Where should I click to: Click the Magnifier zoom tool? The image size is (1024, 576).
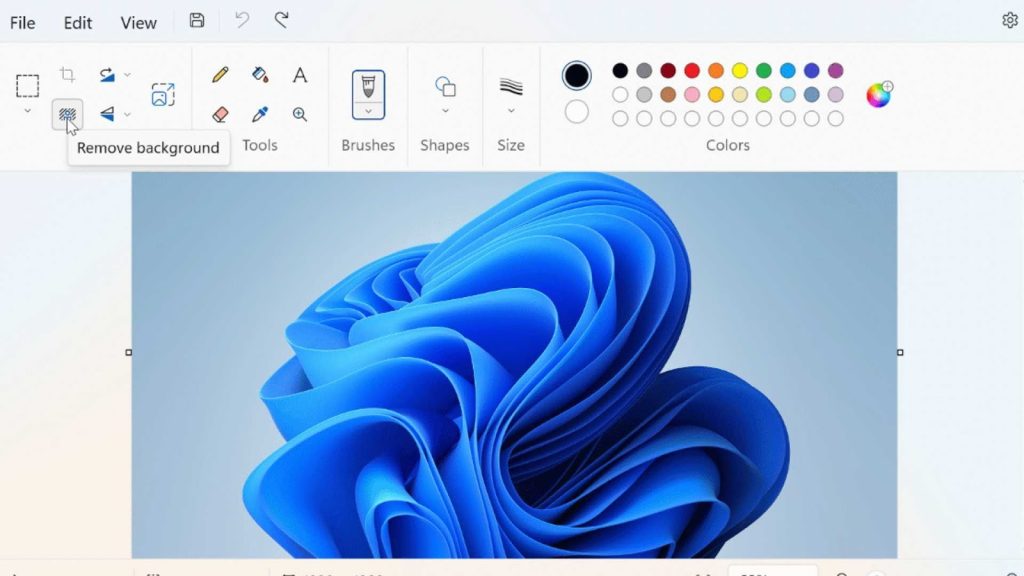point(299,114)
